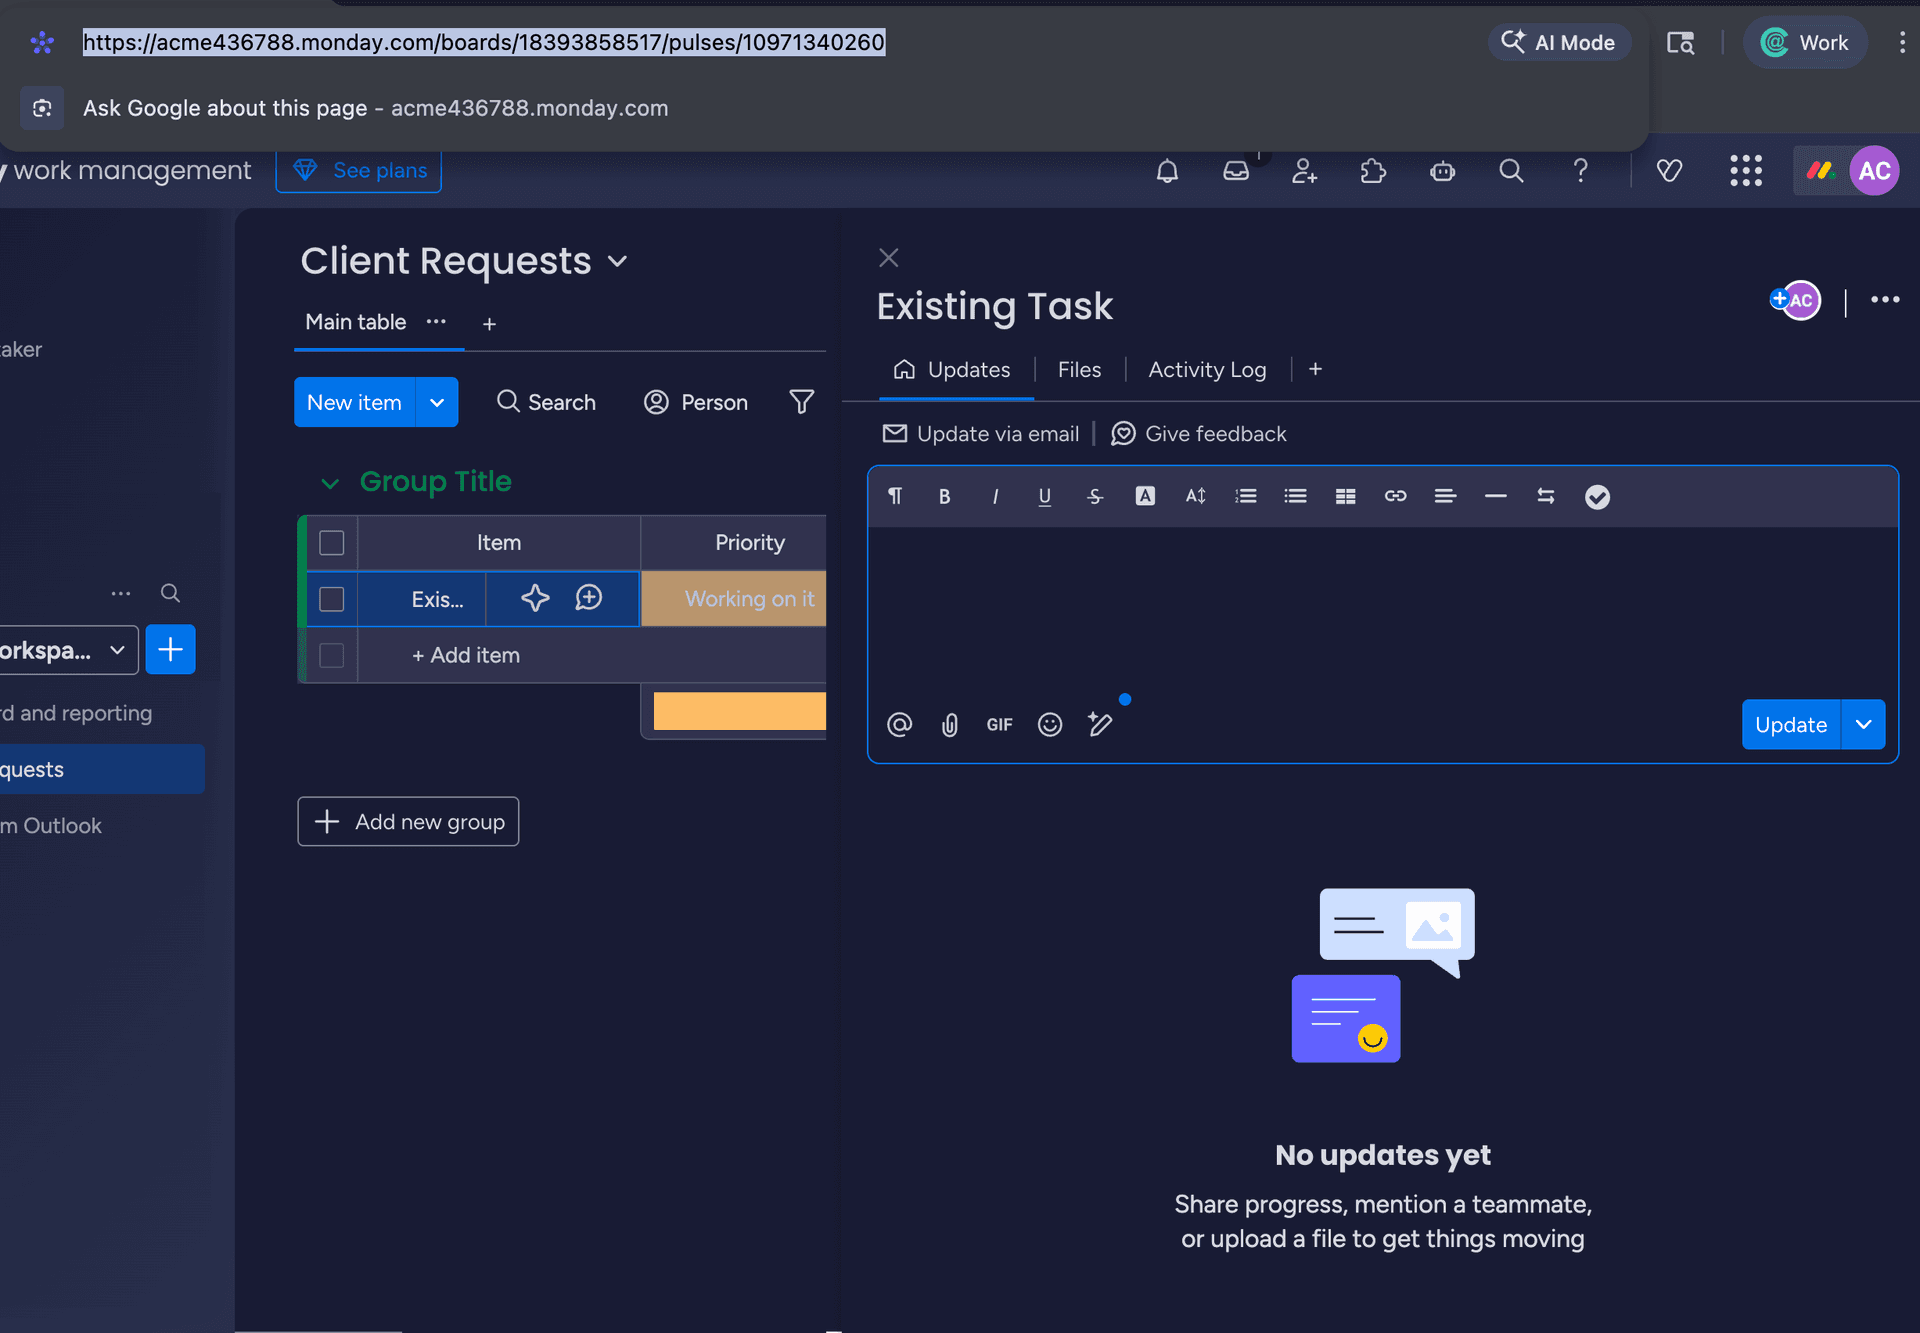Click the invite members icon

[1304, 171]
